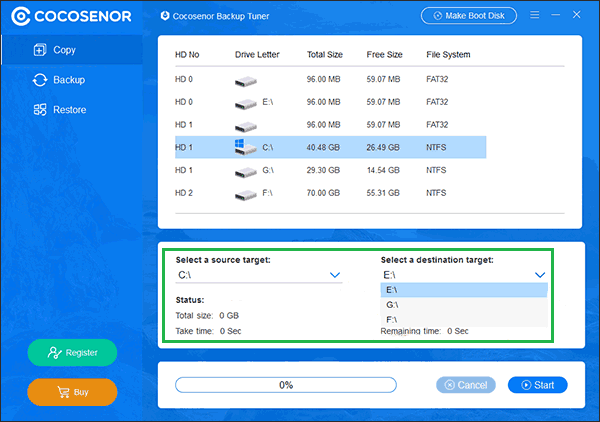
Task: Click the Make Boot Disk button
Action: [470, 16]
